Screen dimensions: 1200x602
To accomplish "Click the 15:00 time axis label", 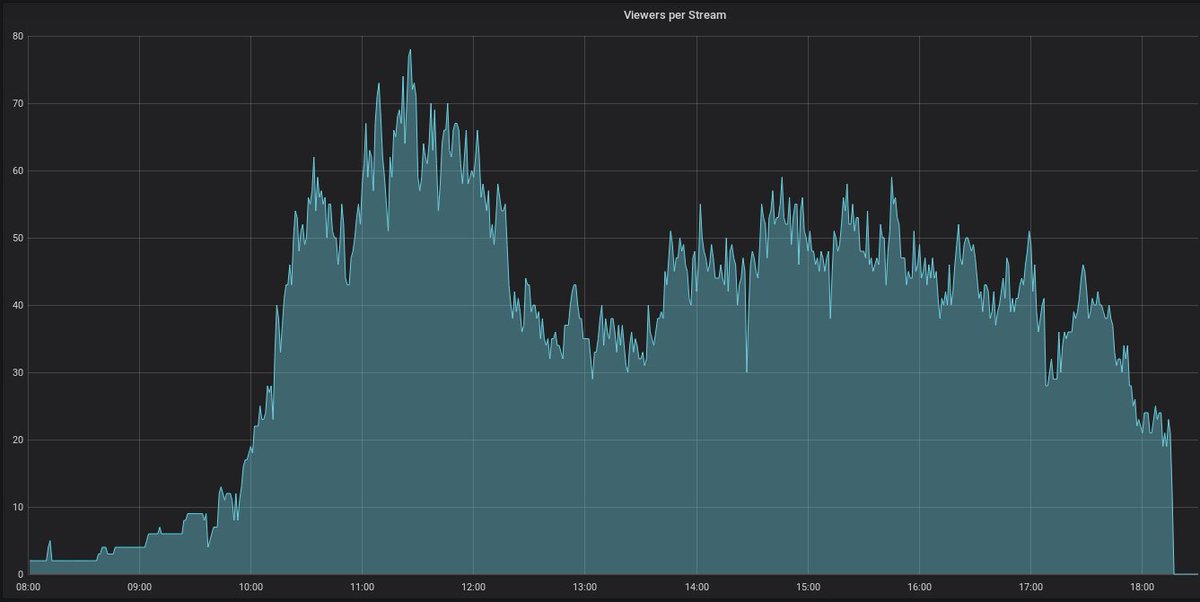I will tap(808, 587).
